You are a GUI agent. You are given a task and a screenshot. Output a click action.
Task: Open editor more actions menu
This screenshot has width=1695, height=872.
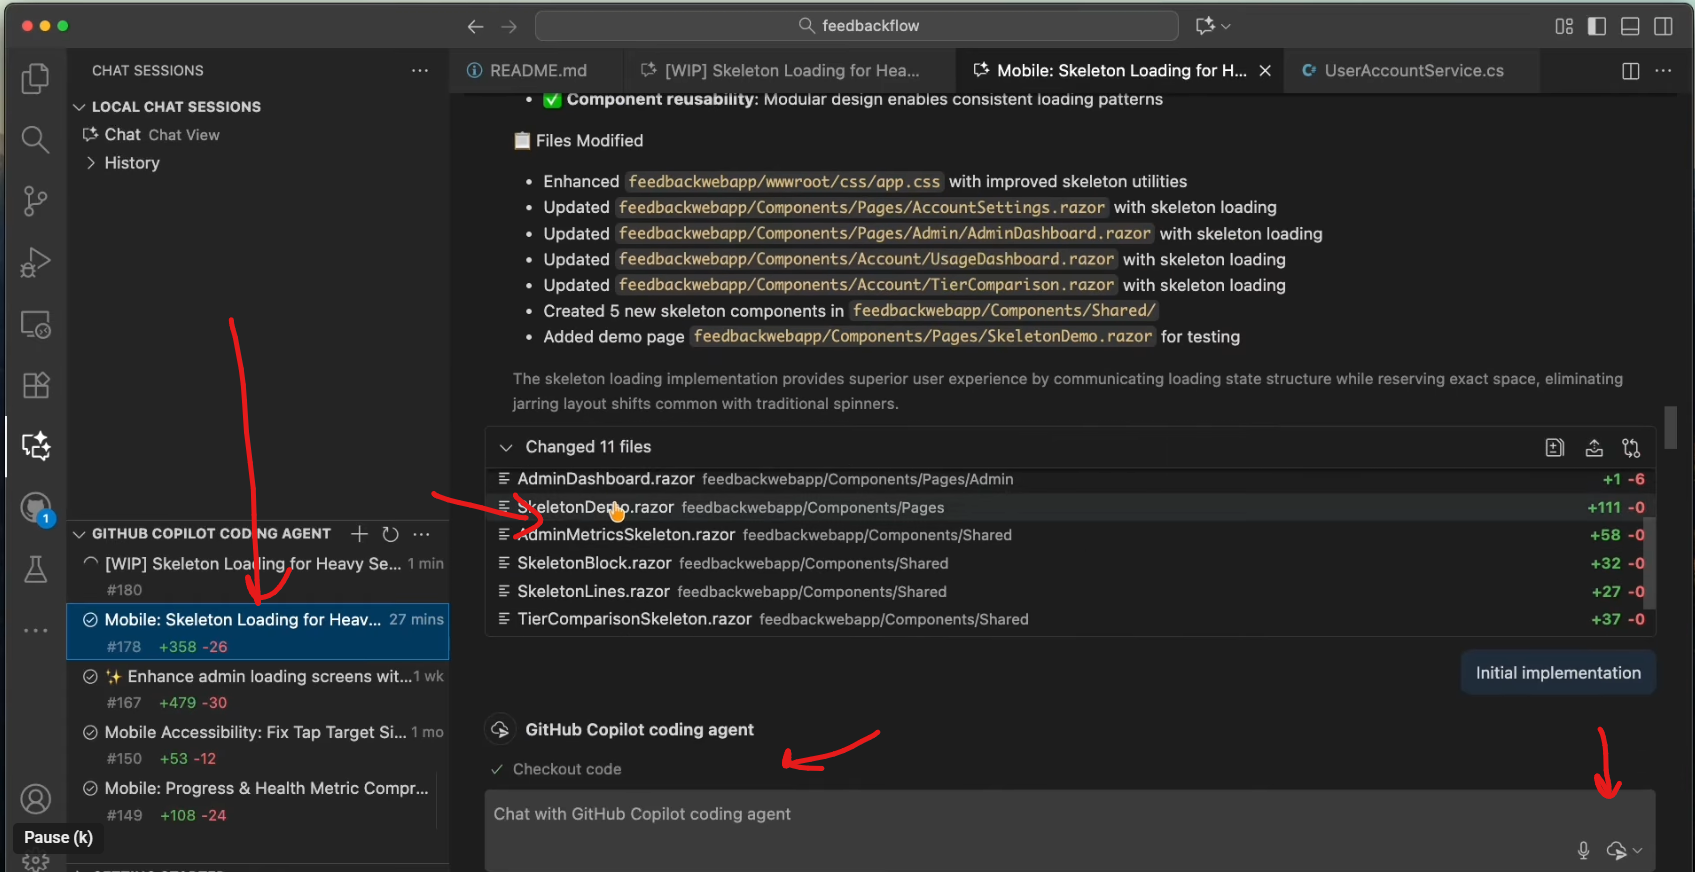tap(1663, 71)
